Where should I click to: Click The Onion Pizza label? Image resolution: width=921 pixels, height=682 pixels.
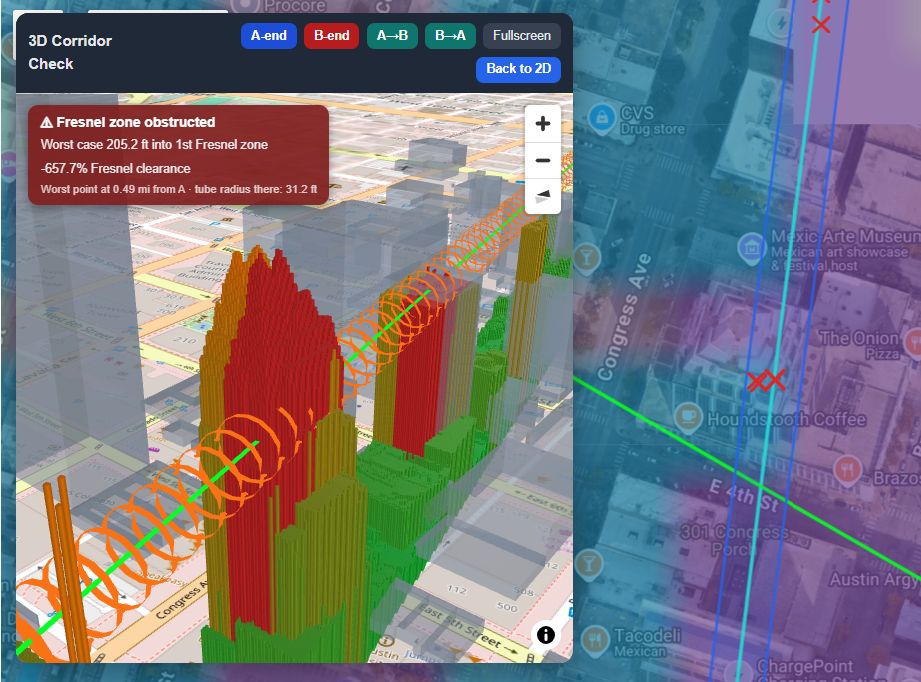(859, 345)
